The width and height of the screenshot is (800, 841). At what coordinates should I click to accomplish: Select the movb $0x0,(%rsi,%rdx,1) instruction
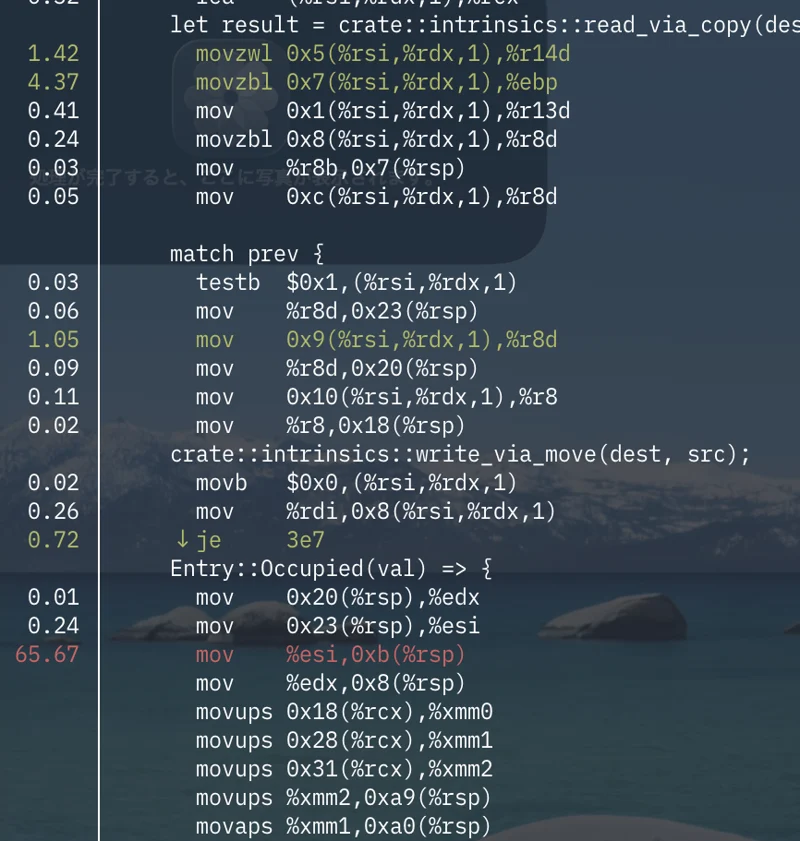(x=356, y=483)
